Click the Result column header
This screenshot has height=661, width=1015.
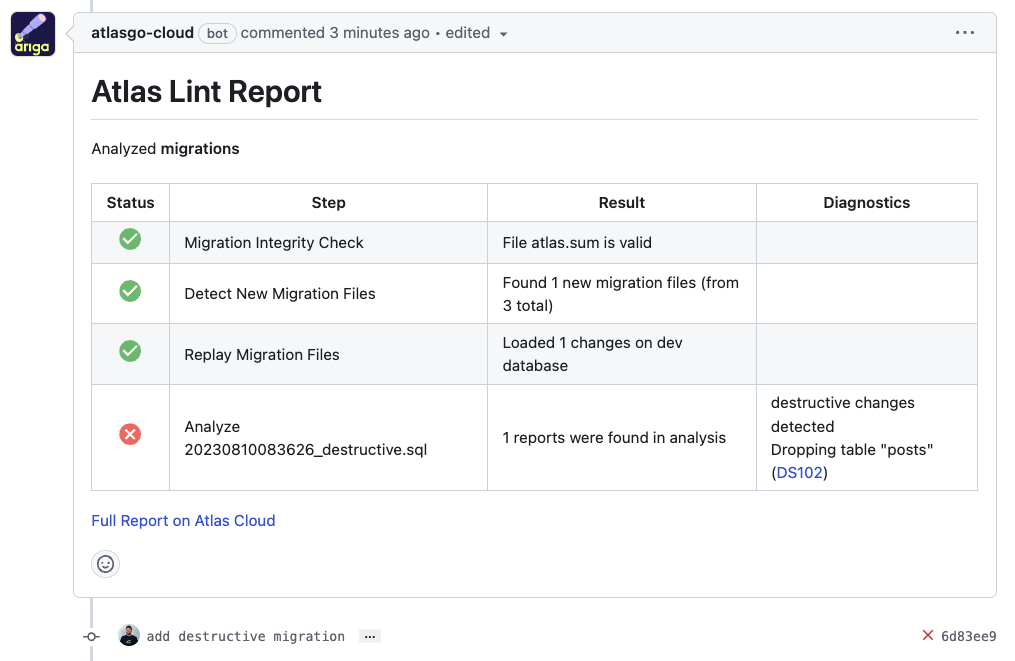point(621,203)
